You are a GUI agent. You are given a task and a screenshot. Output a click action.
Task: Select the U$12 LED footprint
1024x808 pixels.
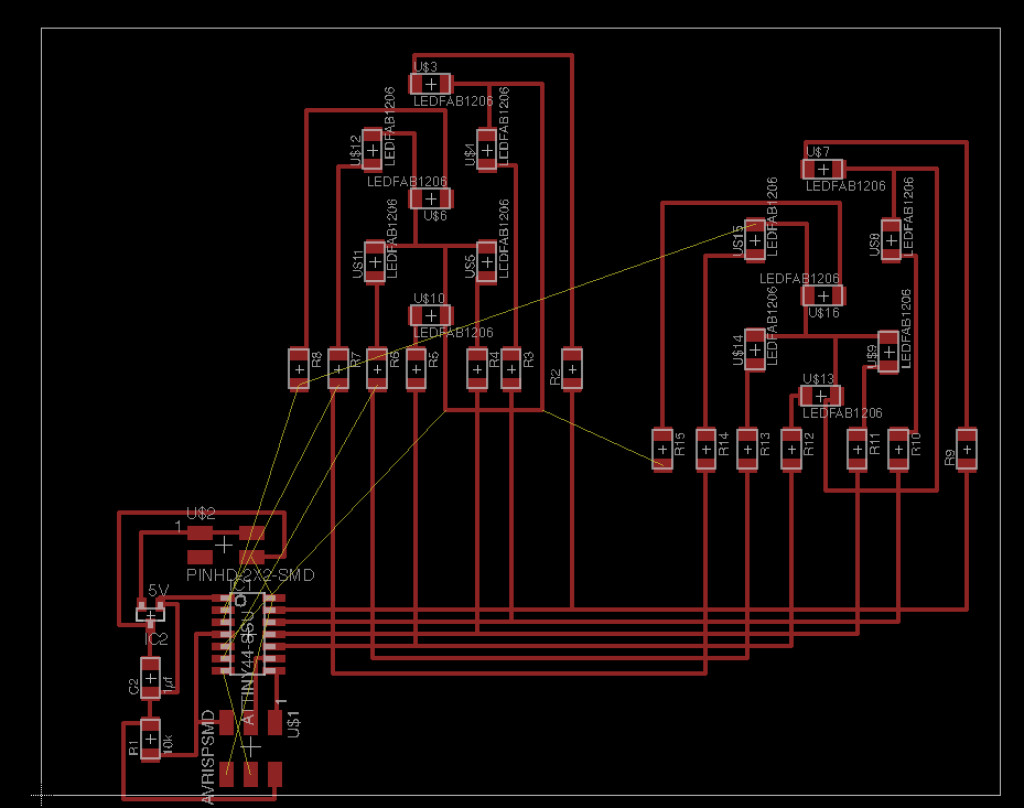click(x=372, y=150)
